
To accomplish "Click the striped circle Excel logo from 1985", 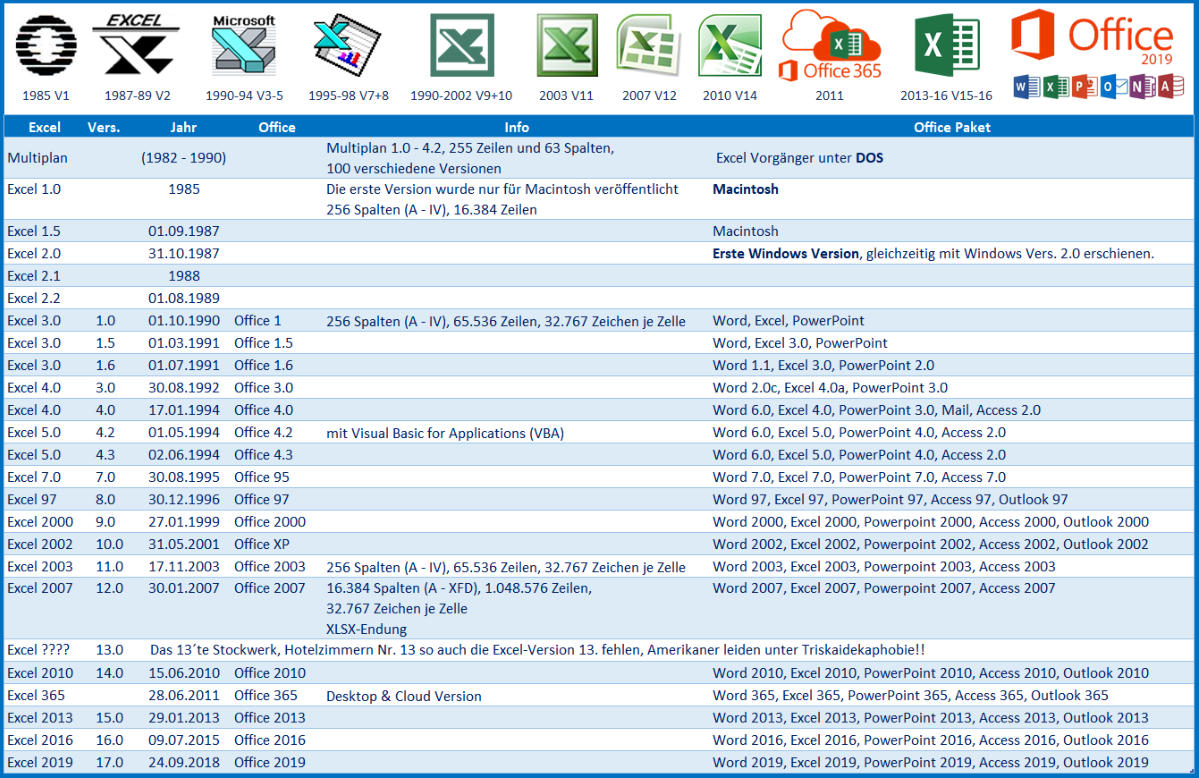I will 46,46.
